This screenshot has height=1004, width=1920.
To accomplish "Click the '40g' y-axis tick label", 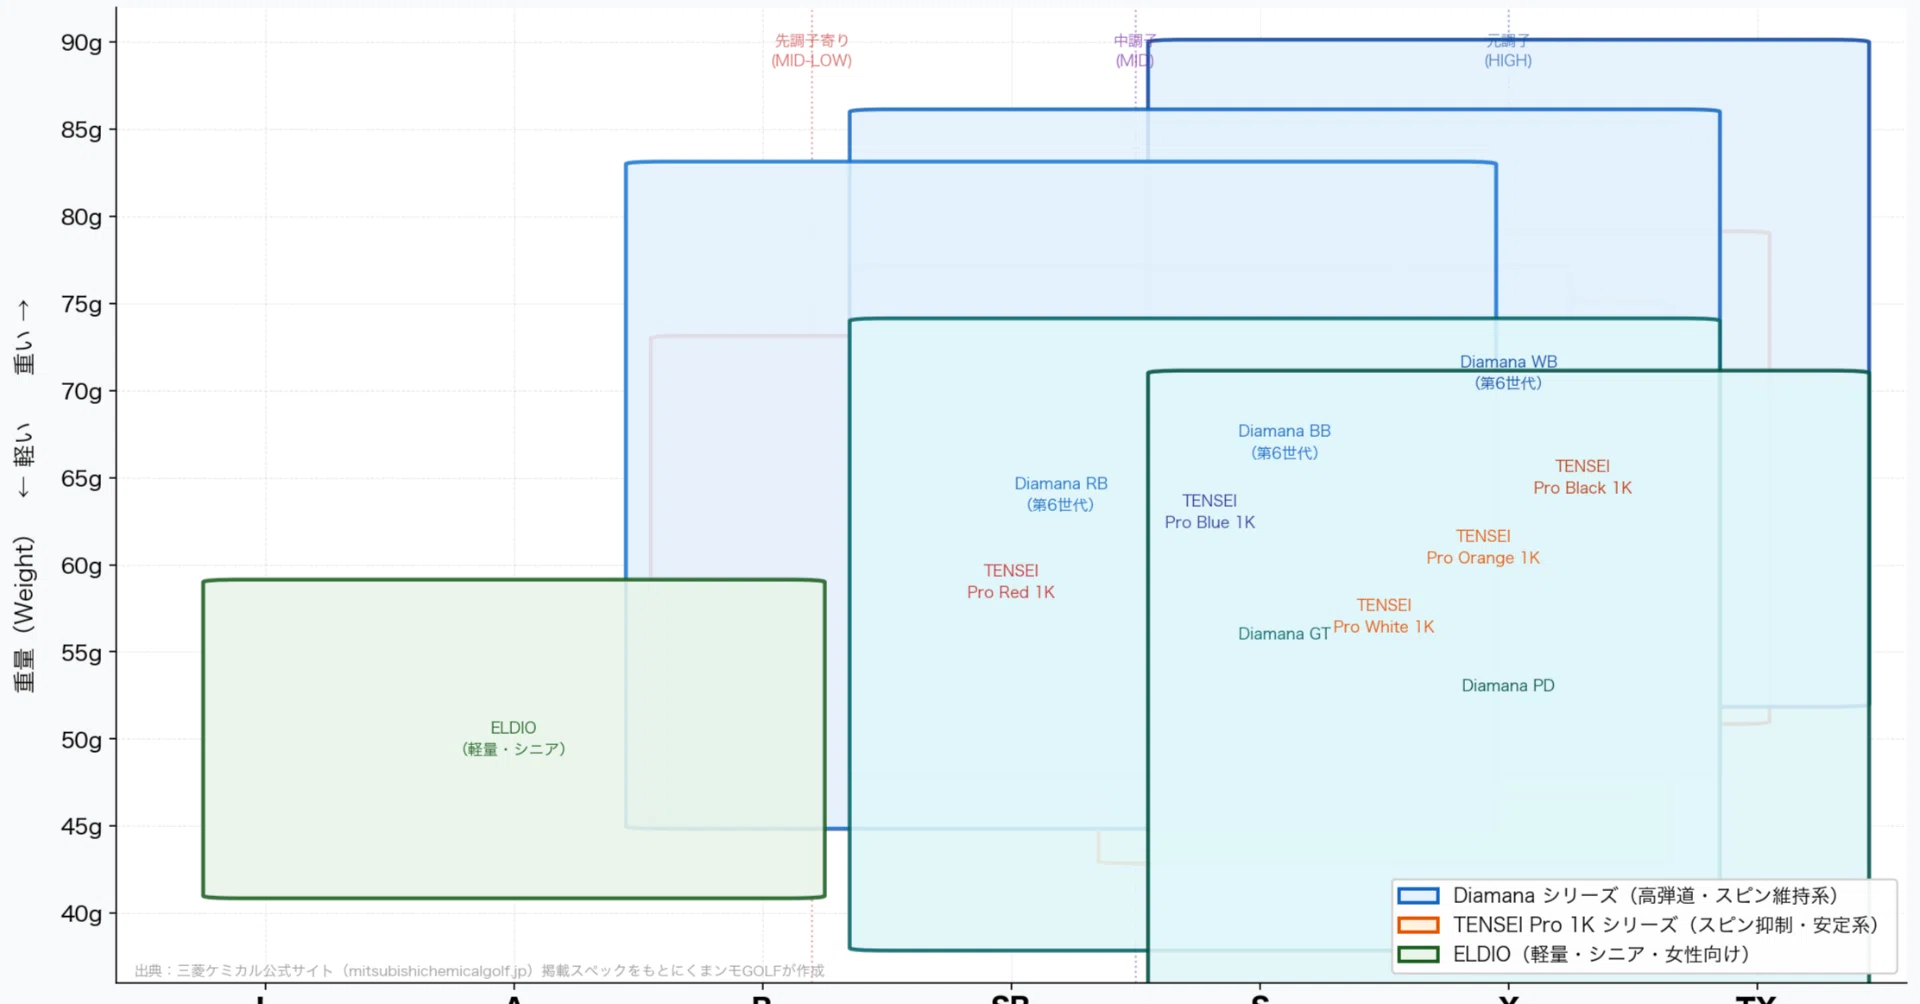I will (x=82, y=914).
